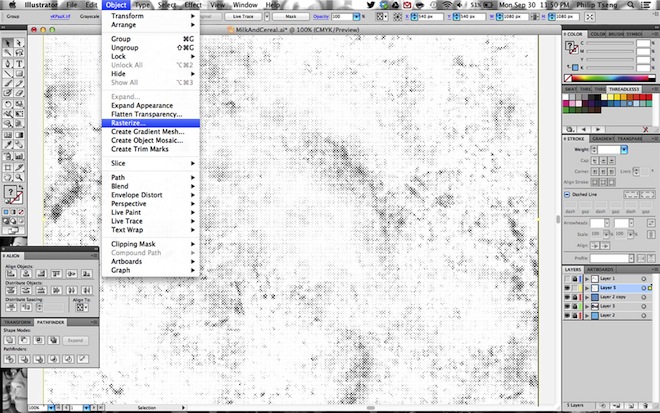Choose the Eraser tool
This screenshot has height=413, width=660.
(19, 93)
